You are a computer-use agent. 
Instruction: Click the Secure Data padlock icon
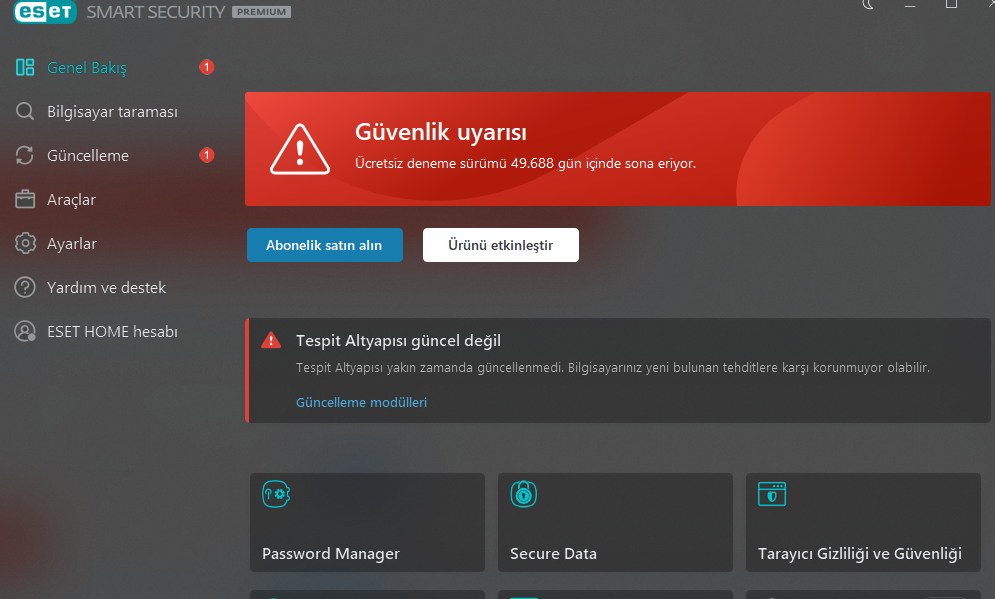tap(523, 493)
